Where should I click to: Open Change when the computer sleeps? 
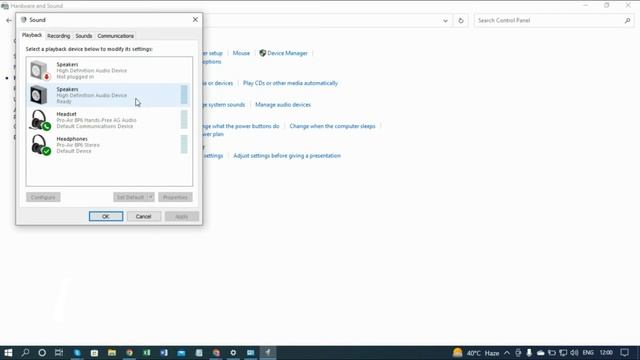(332, 126)
